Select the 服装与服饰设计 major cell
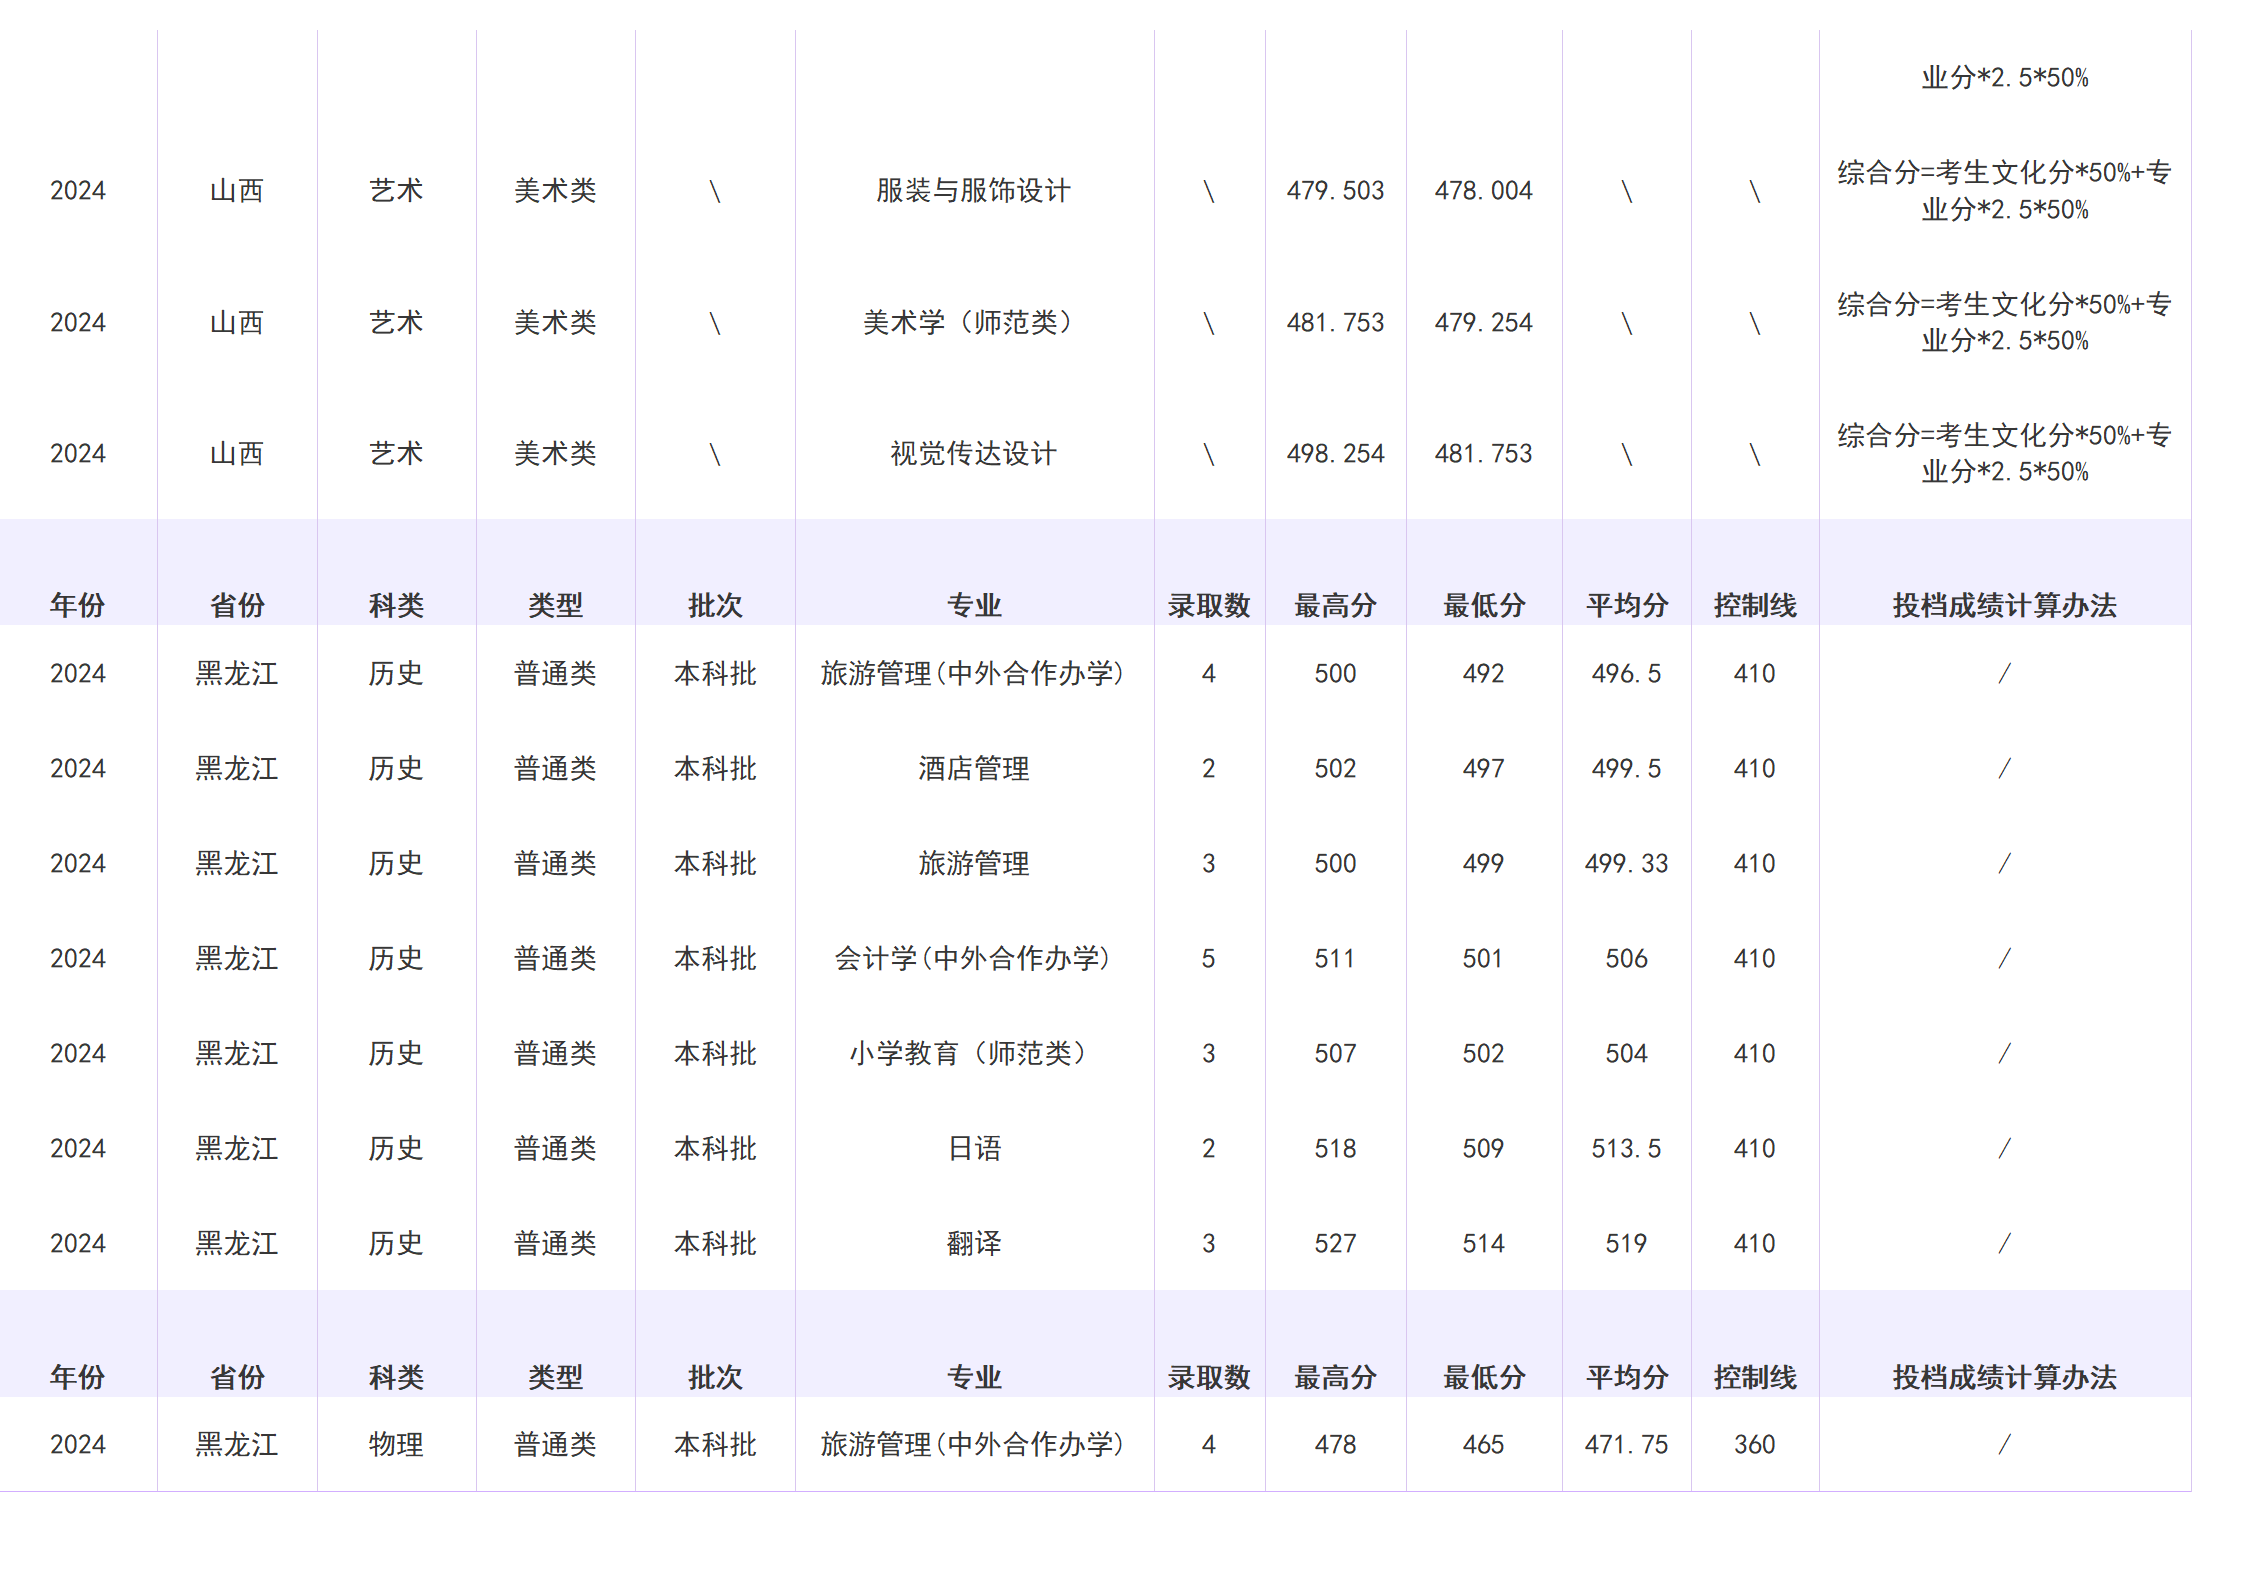 [975, 190]
